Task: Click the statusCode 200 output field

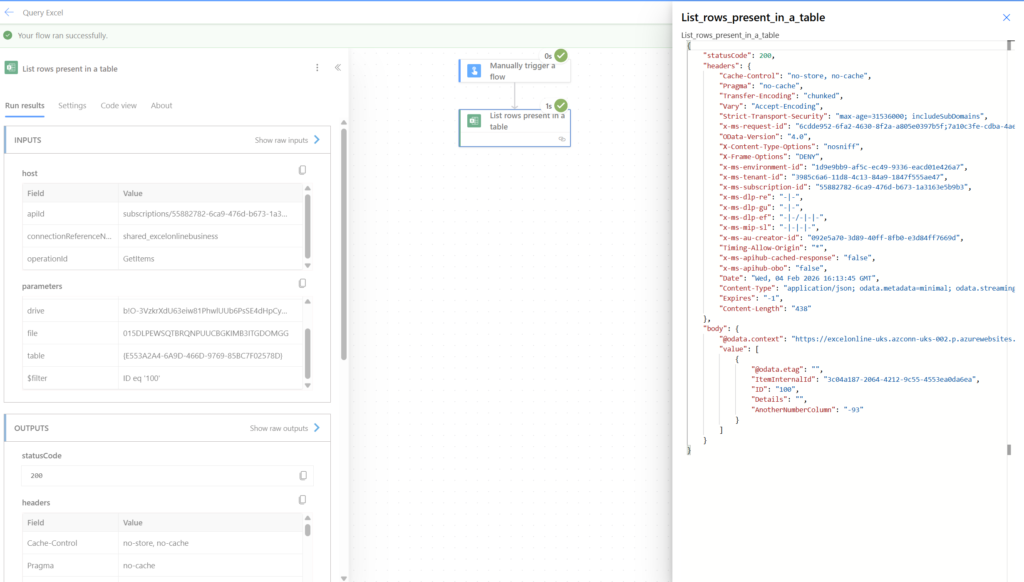Action: point(167,476)
